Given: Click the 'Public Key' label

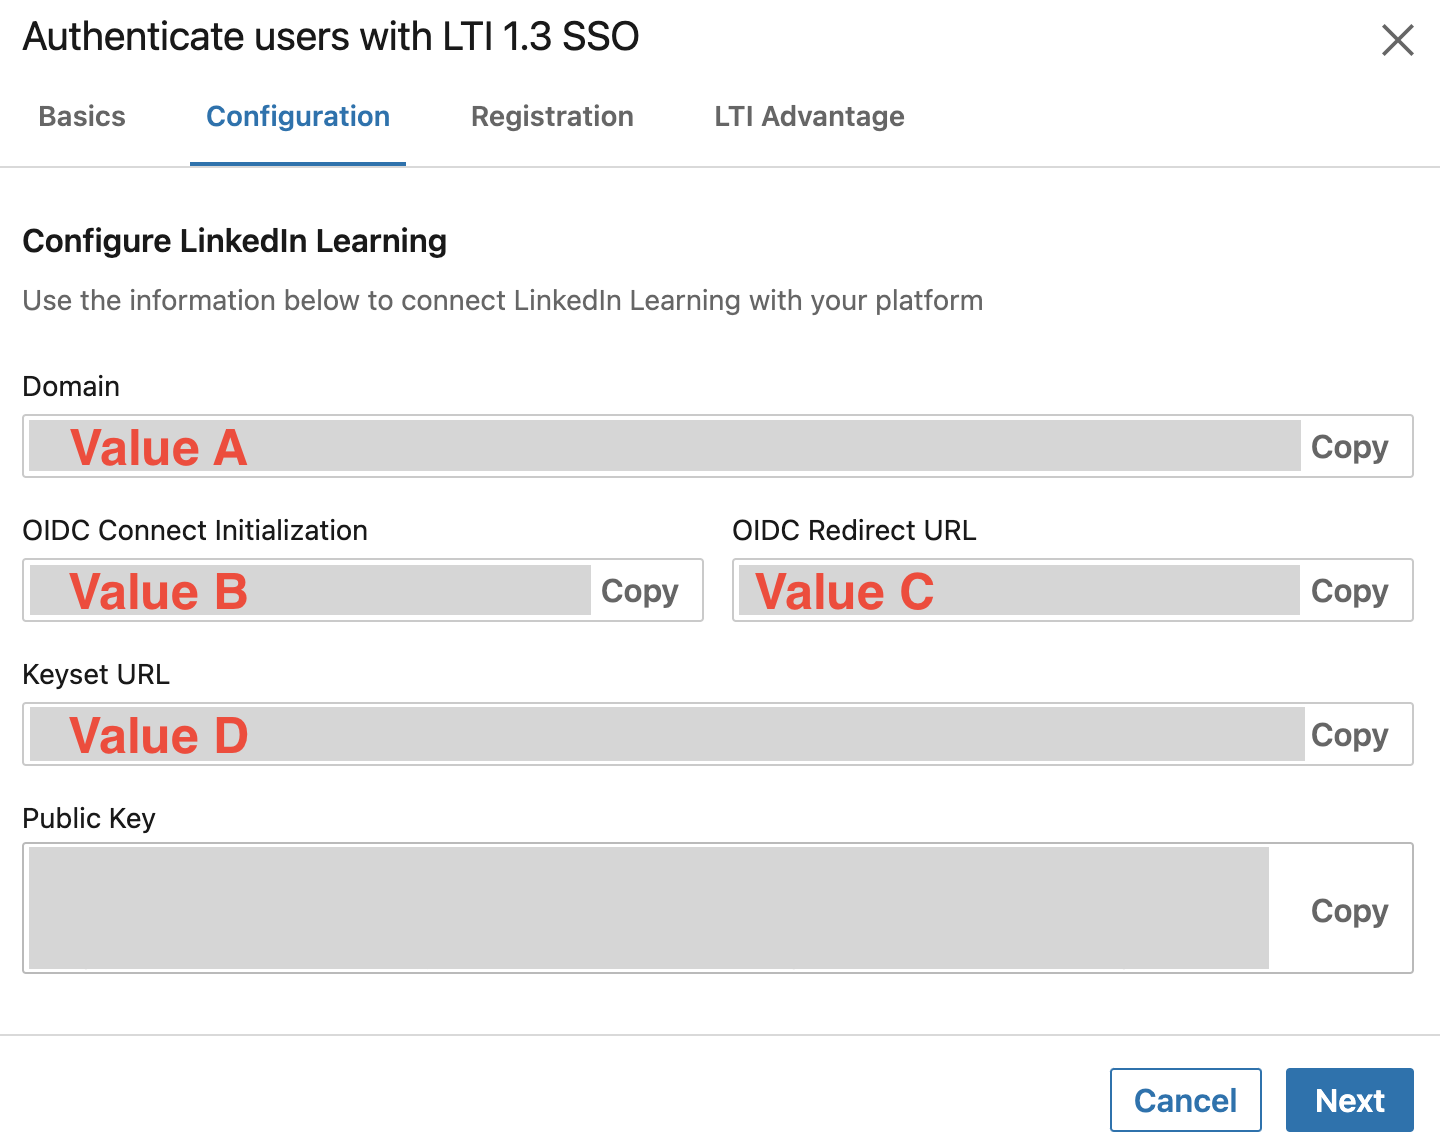Looking at the screenshot, I should pos(89,819).
